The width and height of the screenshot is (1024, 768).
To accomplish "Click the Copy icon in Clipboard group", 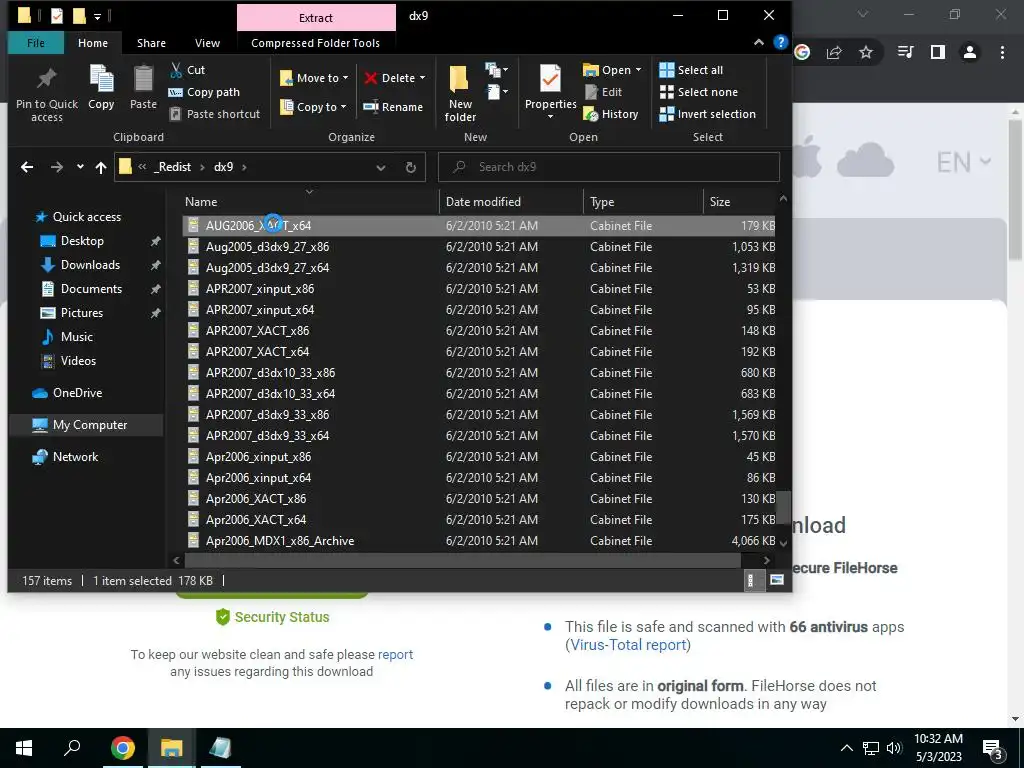I will 101,87.
